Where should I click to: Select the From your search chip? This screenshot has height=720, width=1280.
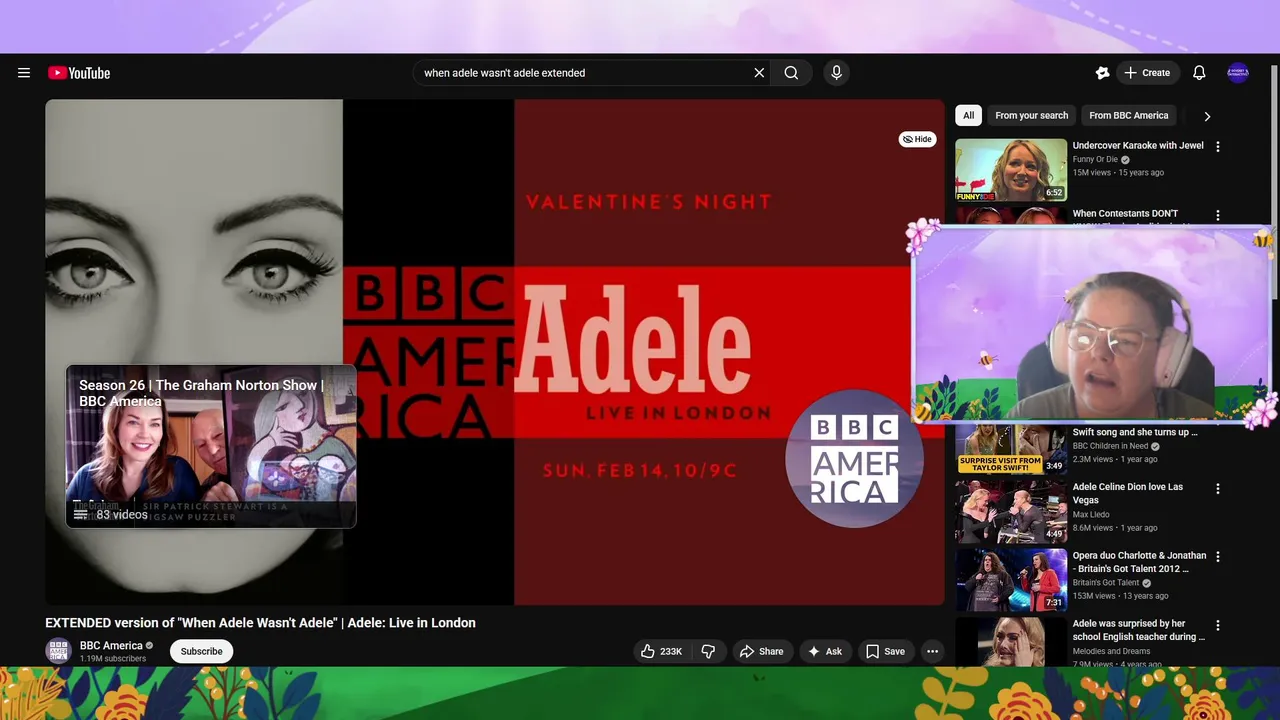pos(1032,115)
